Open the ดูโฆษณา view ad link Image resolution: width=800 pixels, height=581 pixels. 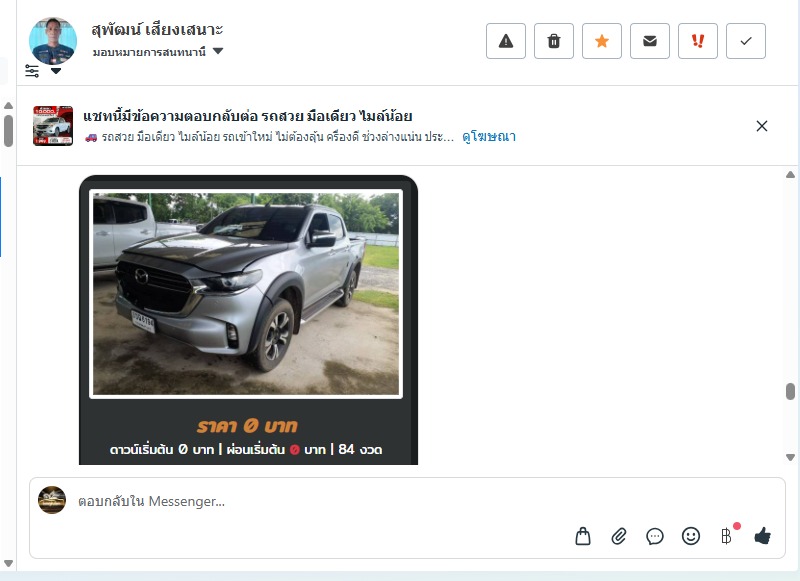pyautogui.click(x=489, y=137)
